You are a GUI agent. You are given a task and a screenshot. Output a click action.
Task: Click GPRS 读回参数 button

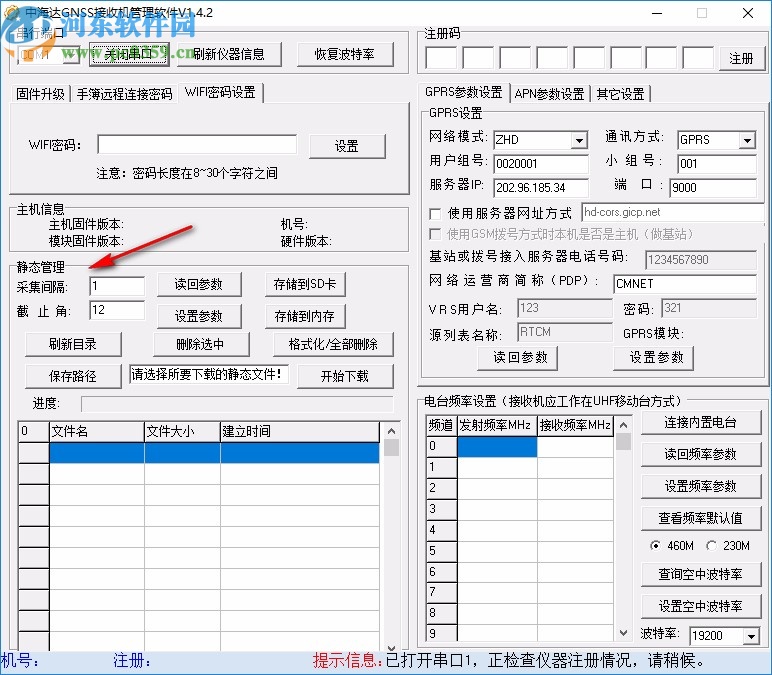[517, 357]
